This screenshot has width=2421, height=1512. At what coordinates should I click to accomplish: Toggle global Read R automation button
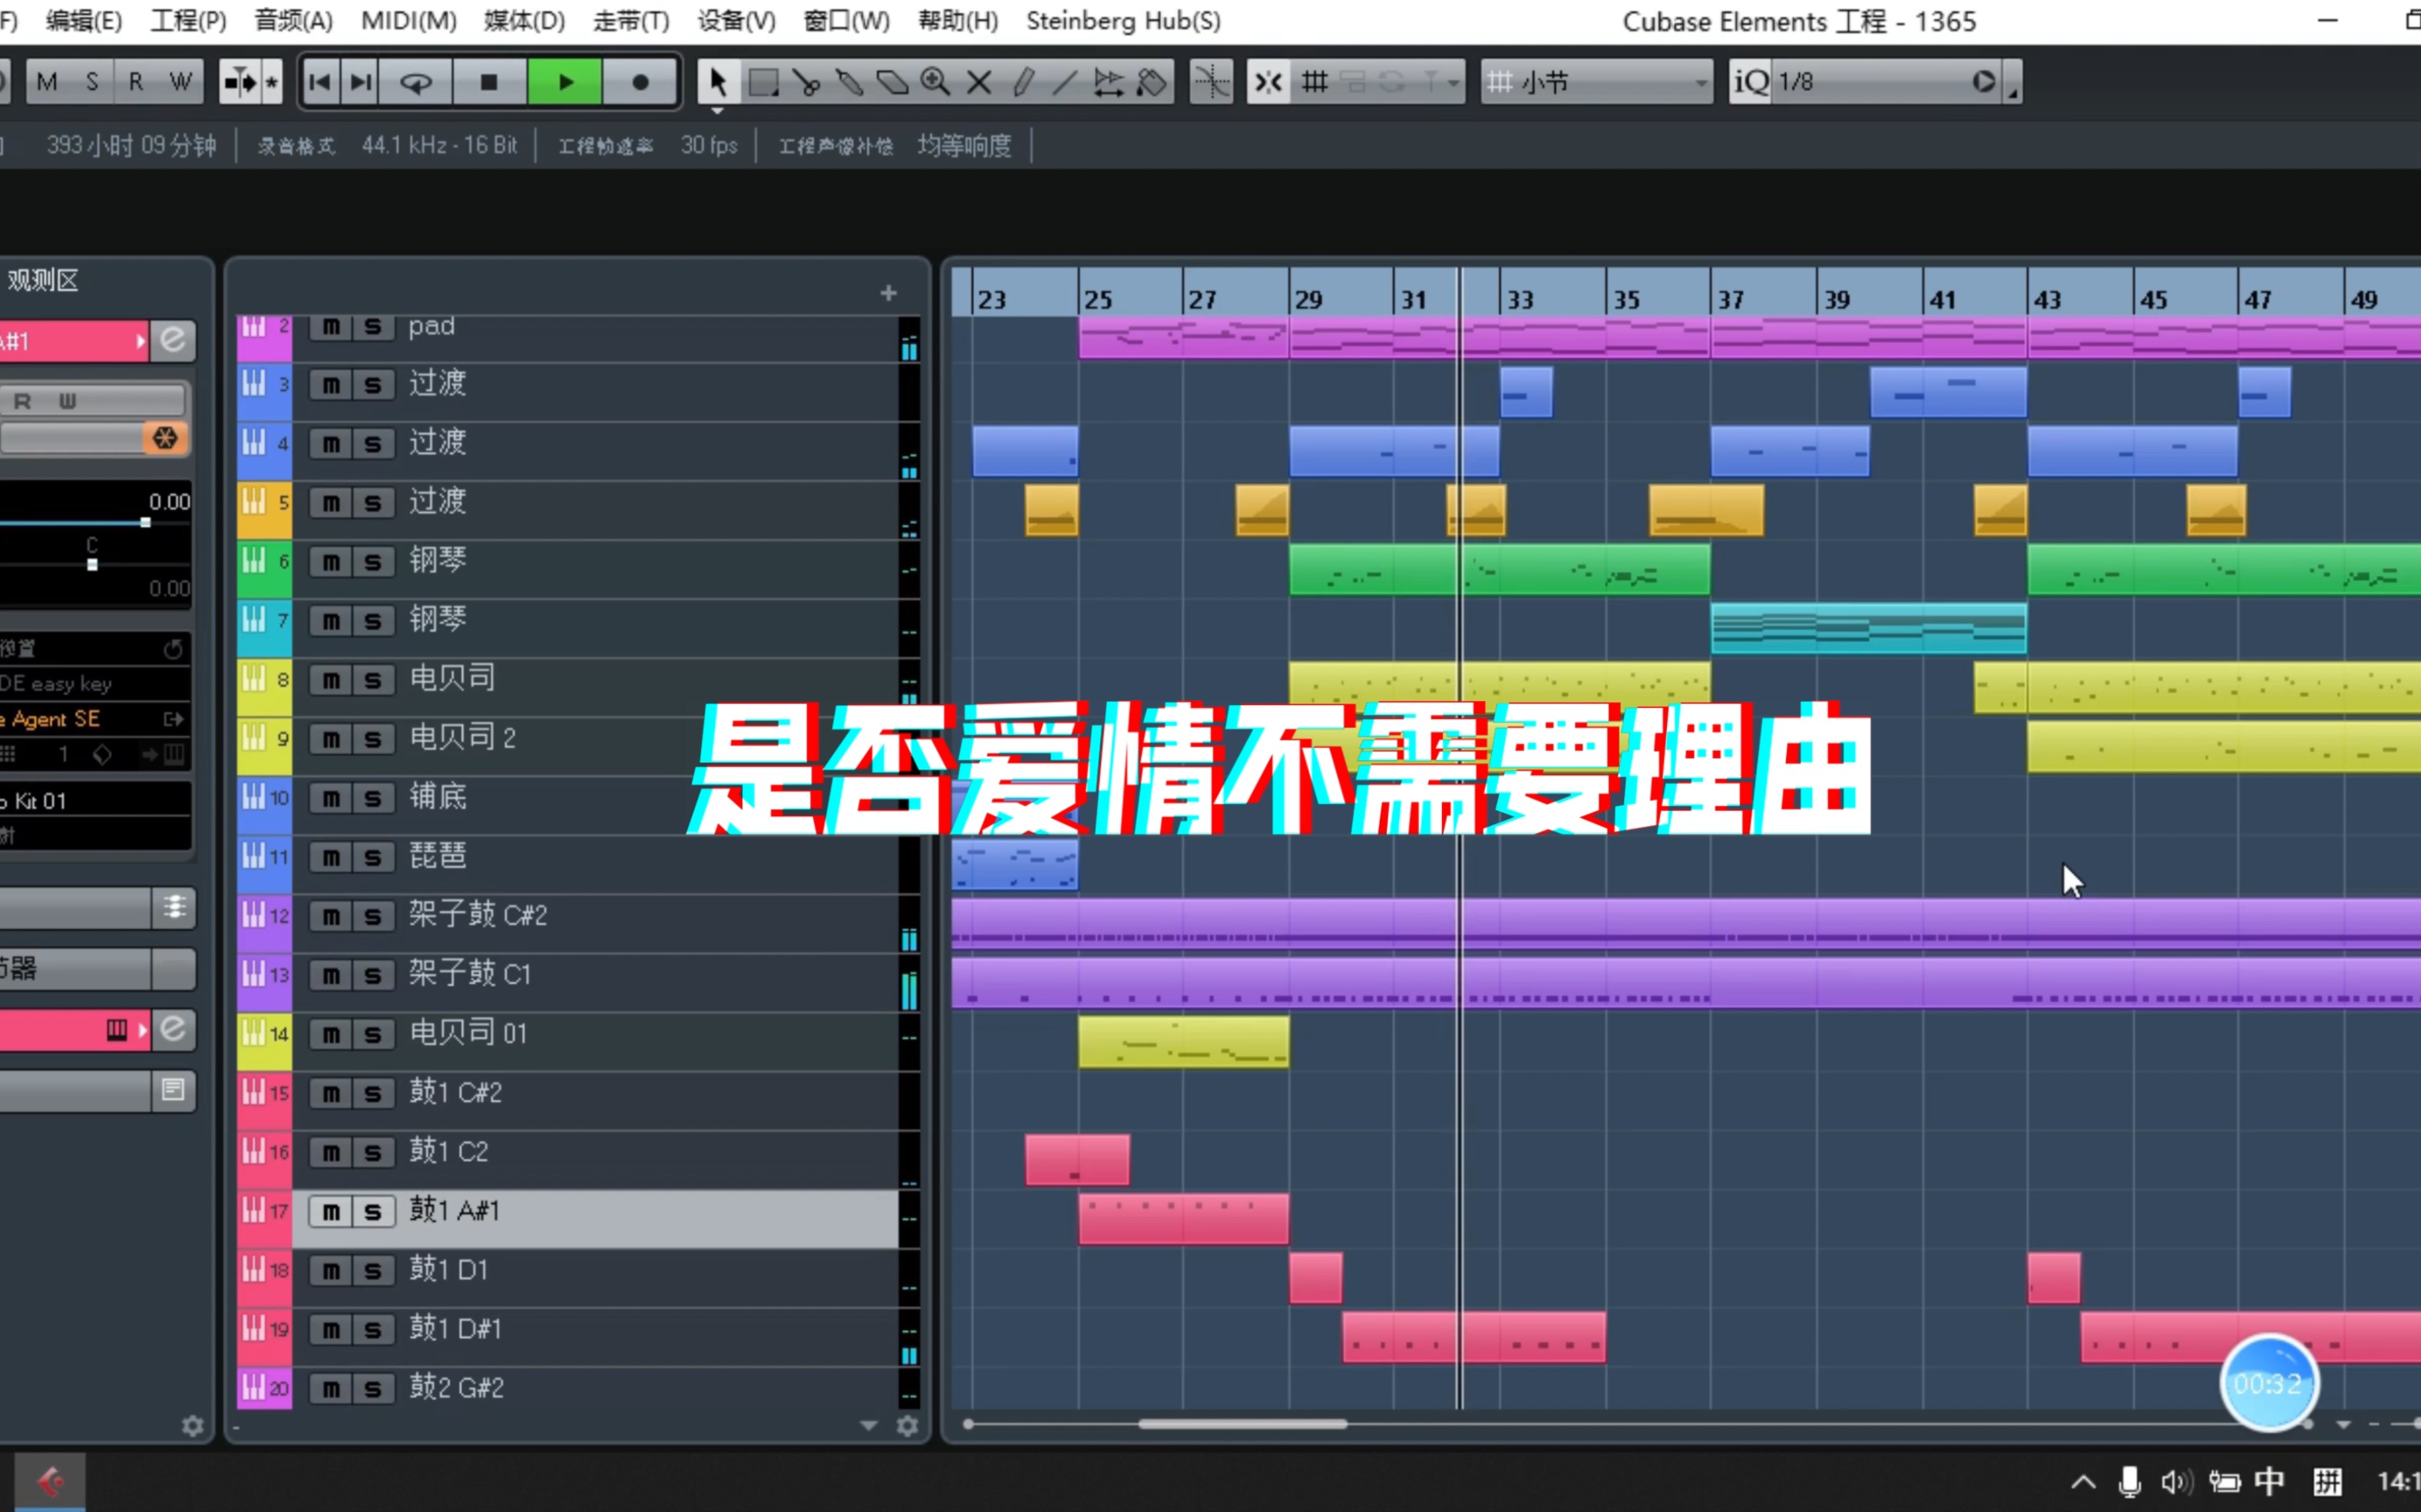point(136,82)
